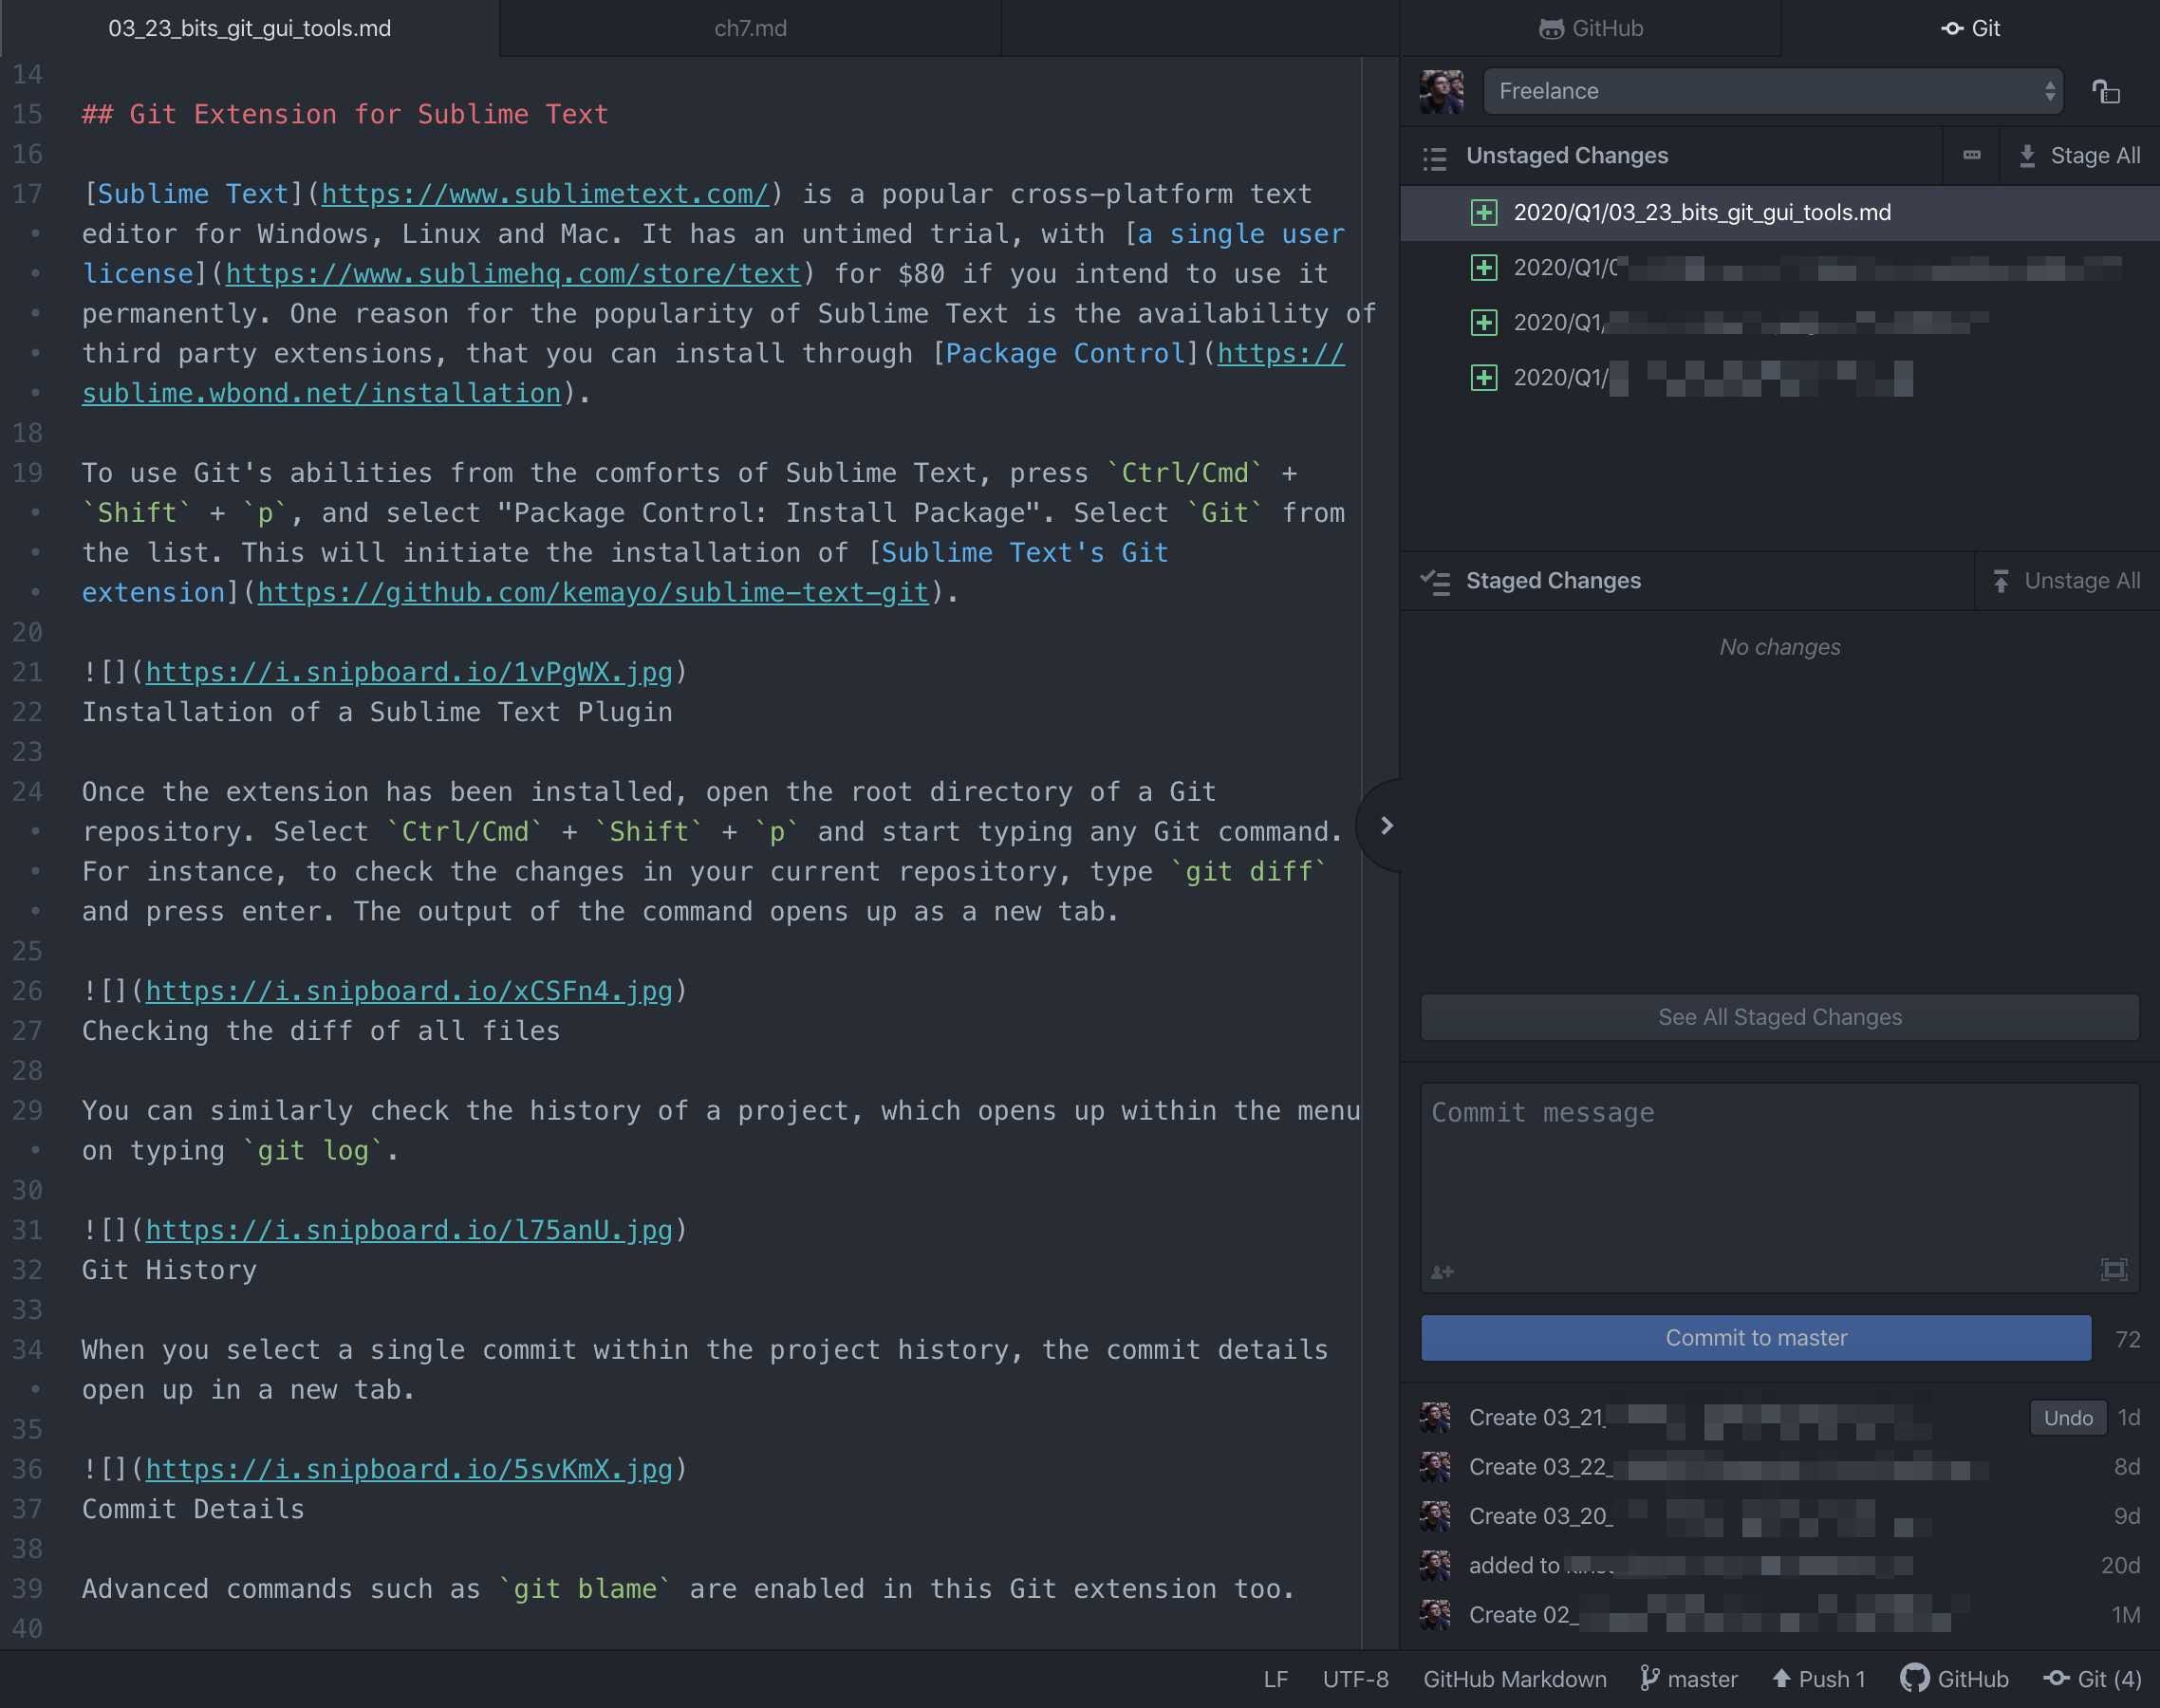Click Commit to master button
This screenshot has width=2160, height=1708.
pyautogui.click(x=1756, y=1338)
